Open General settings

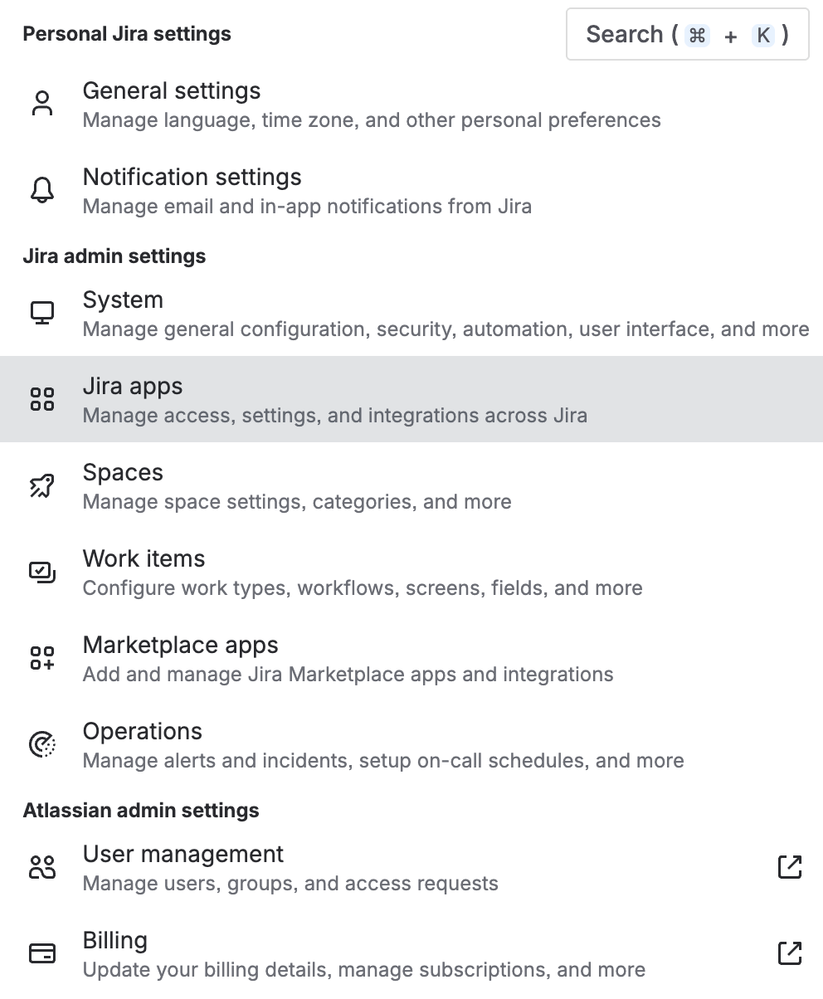click(x=171, y=91)
